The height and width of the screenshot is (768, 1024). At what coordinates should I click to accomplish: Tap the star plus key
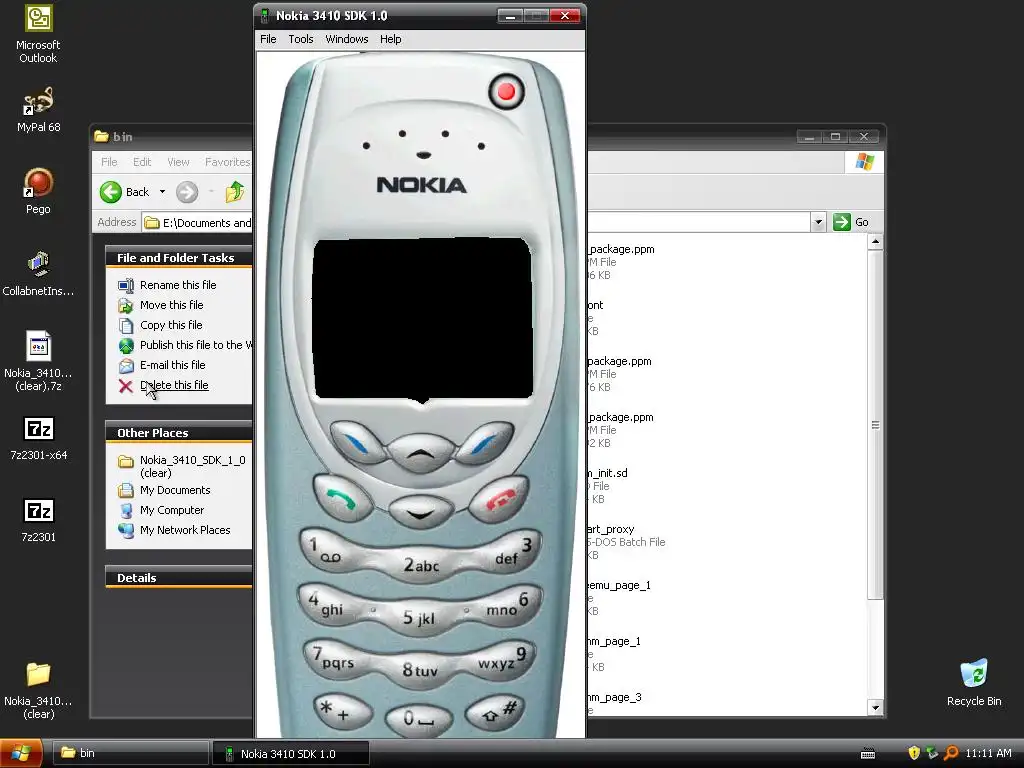point(342,712)
